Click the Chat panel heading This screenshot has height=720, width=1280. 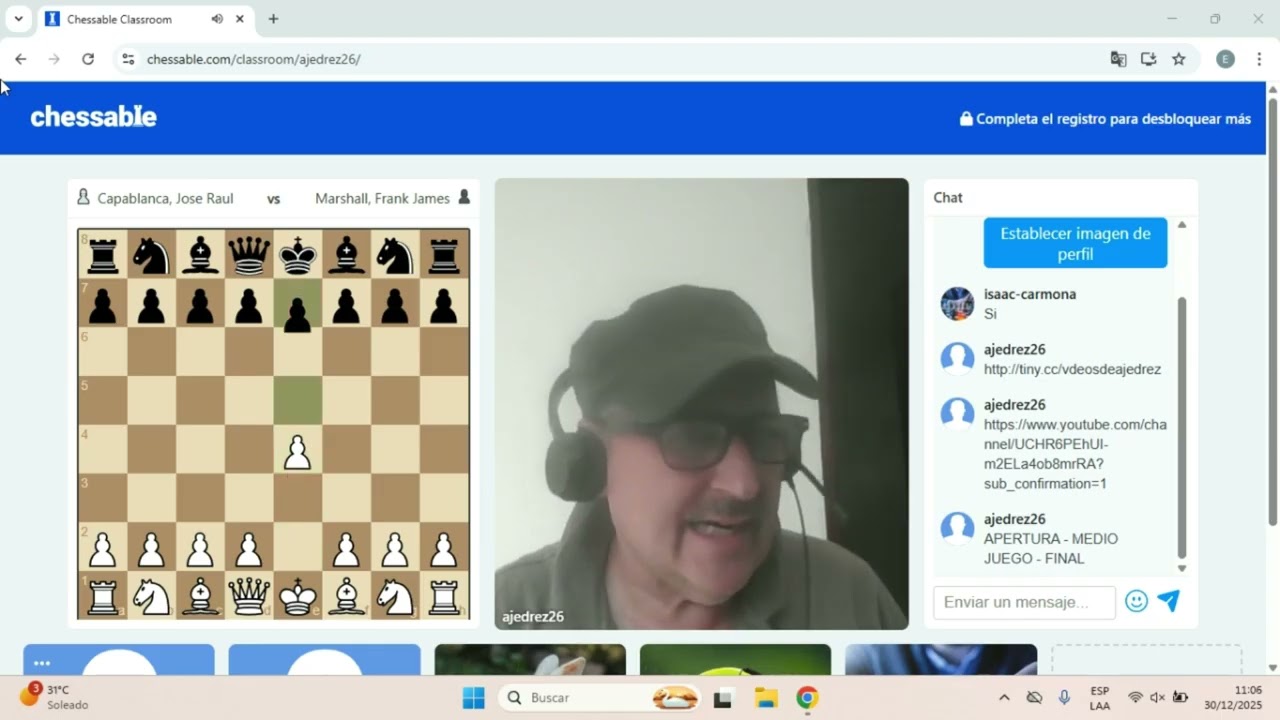pos(948,198)
